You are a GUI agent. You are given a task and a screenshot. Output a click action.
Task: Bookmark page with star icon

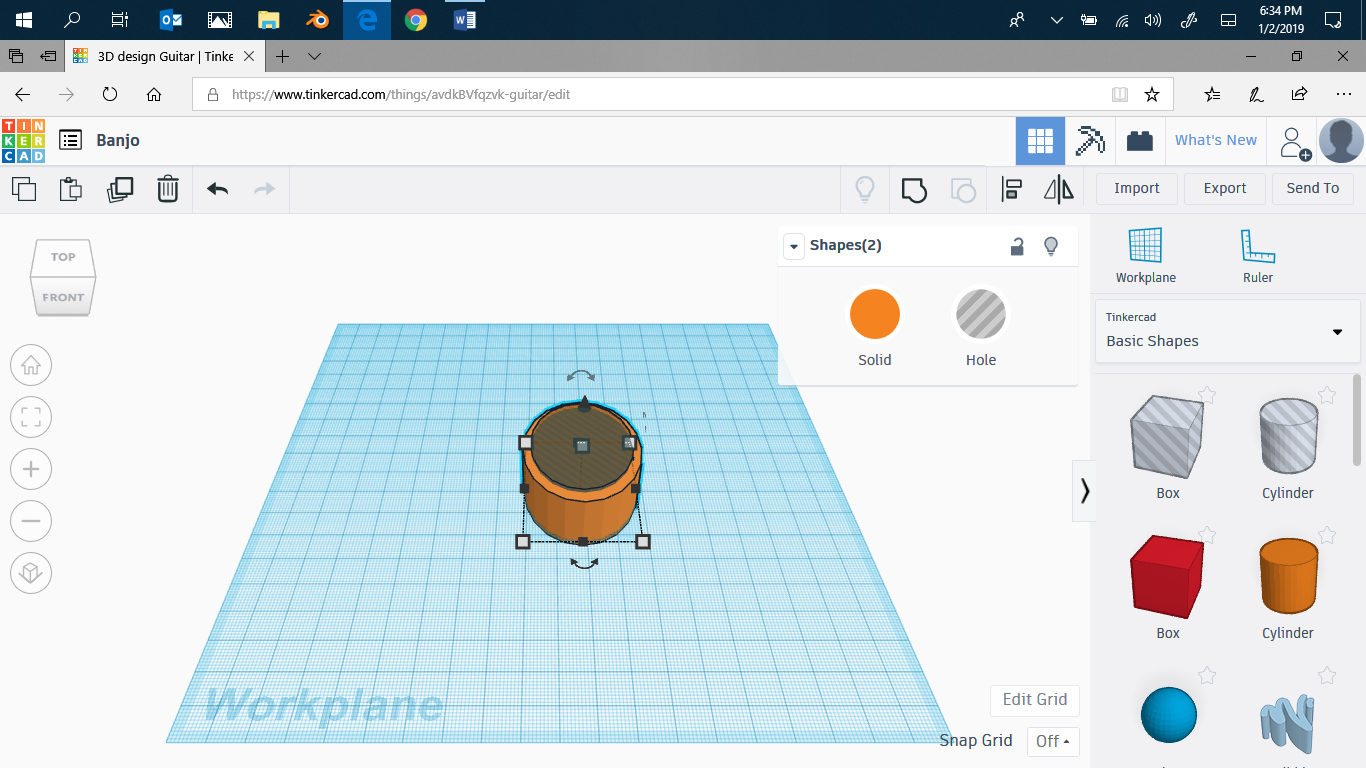1152,95
